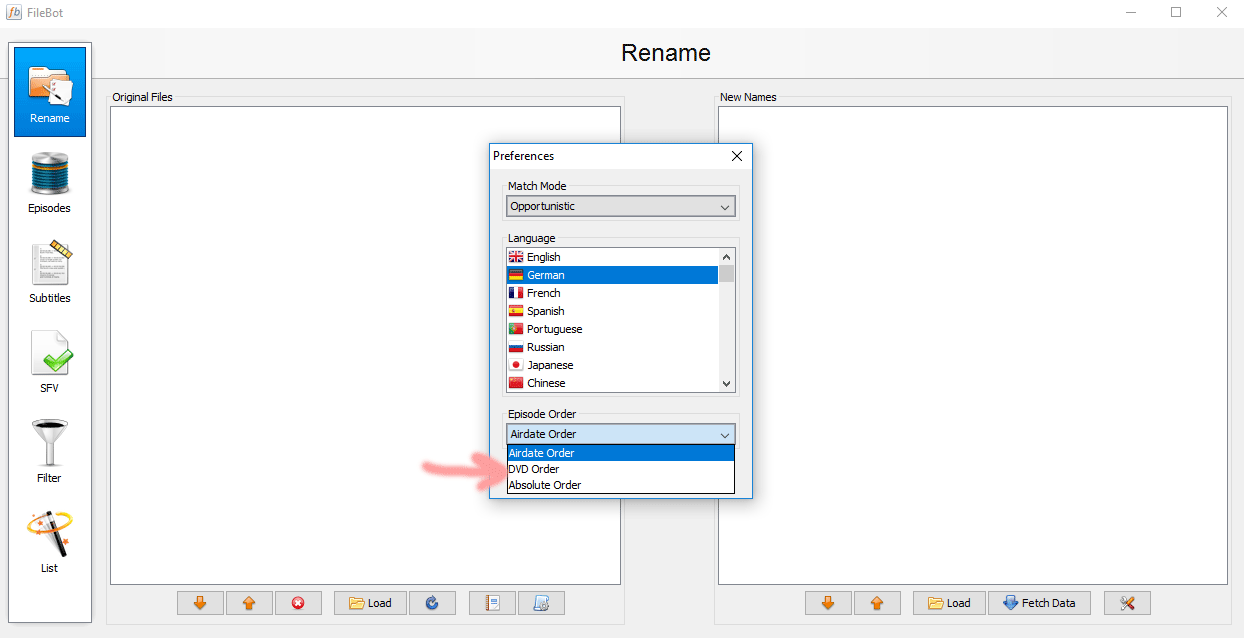
Task: Choose DVD Order option
Action: pos(621,469)
